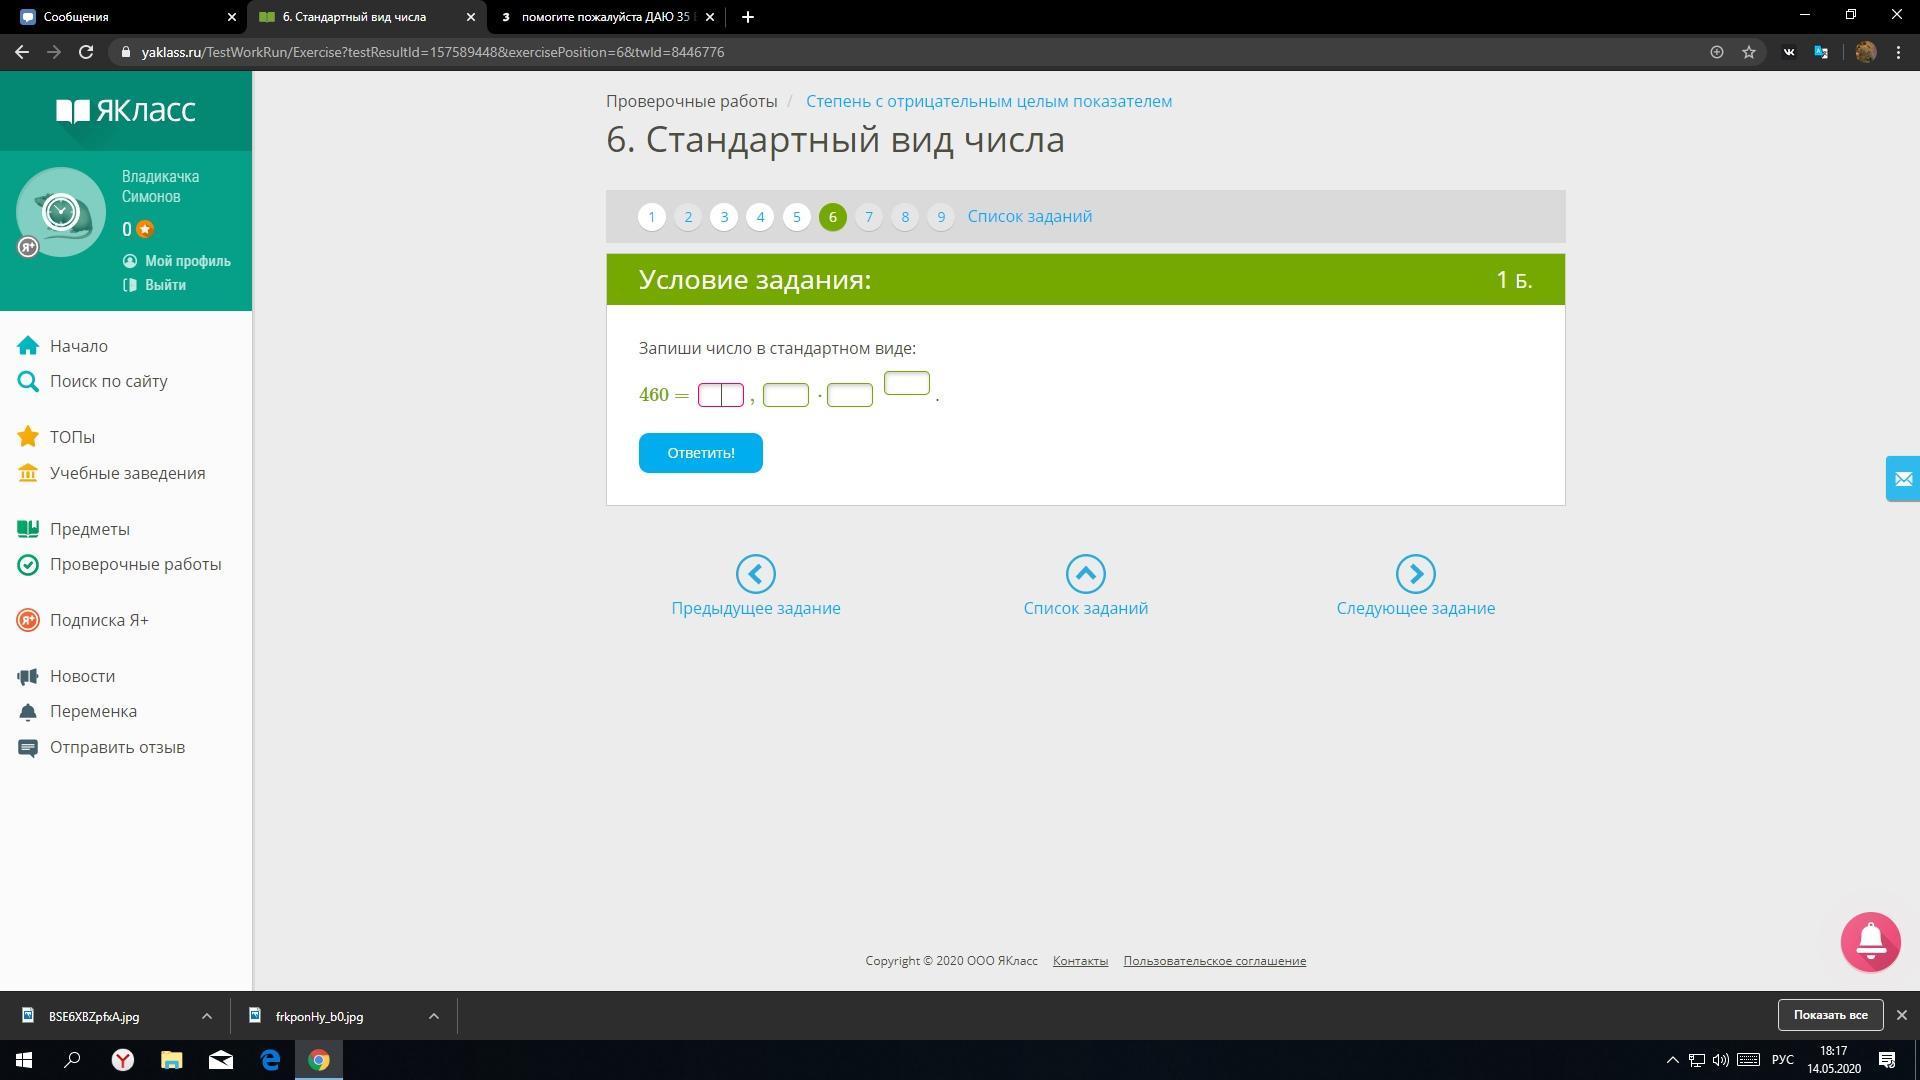
Task: Click the previous task arrow icon
Action: [755, 574]
